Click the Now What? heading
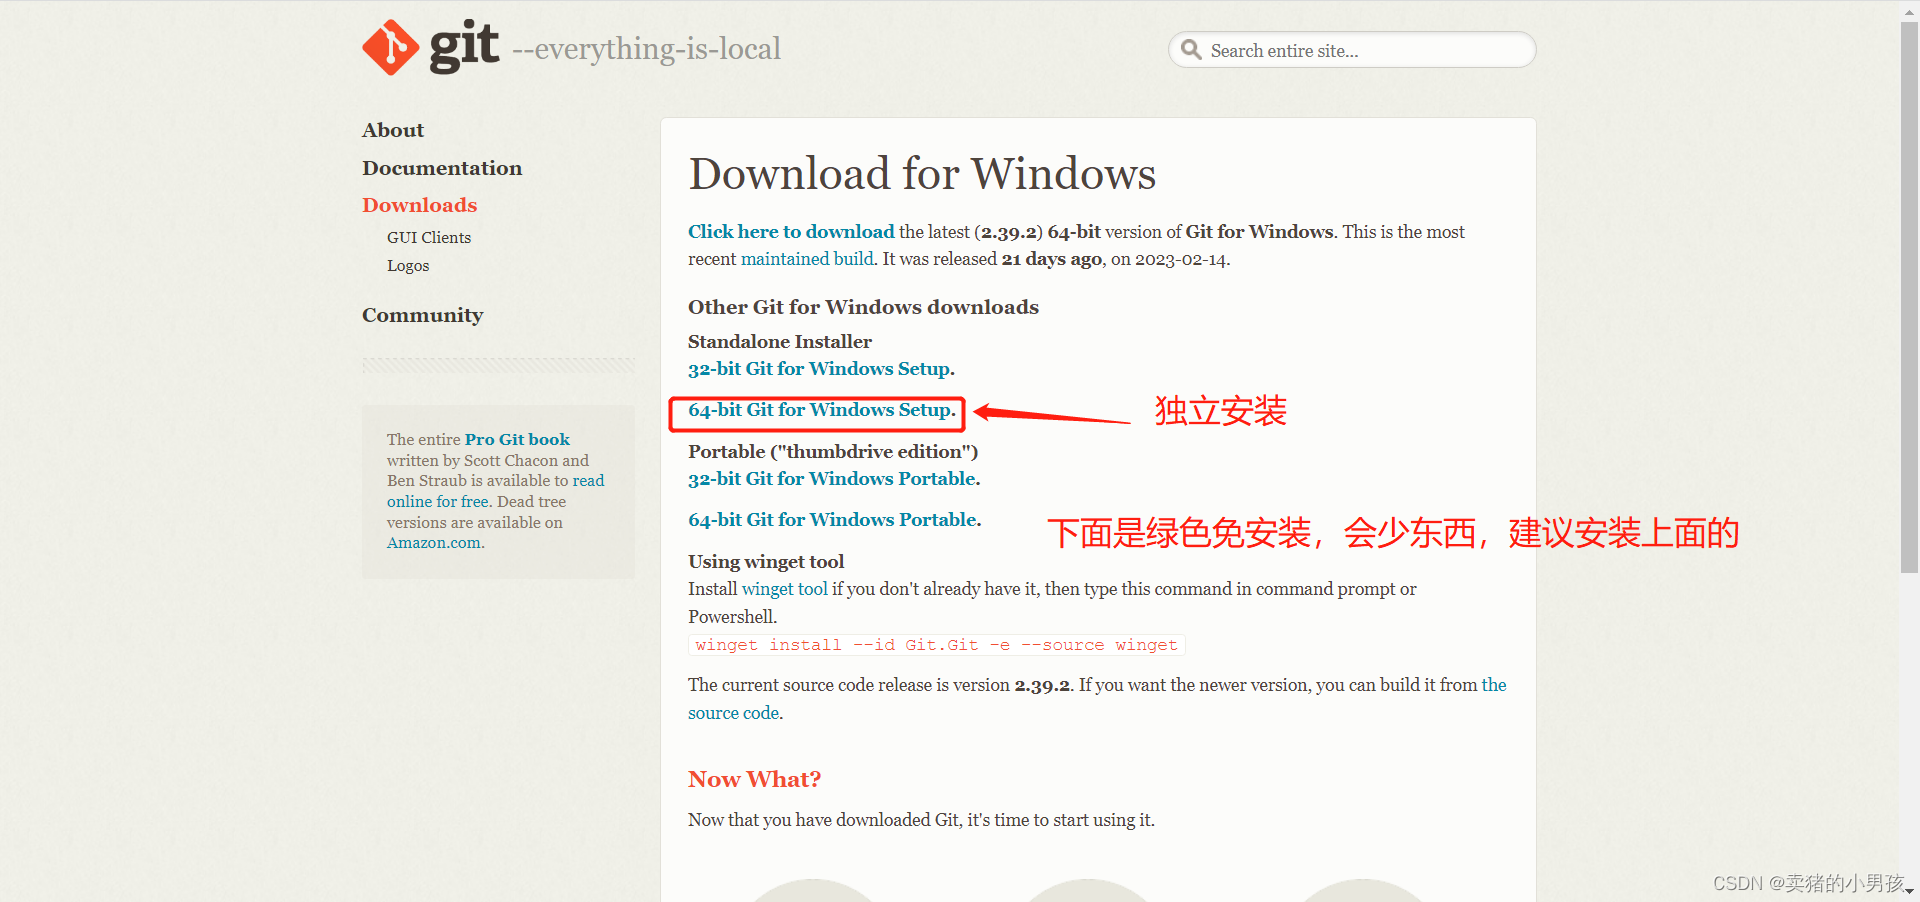Viewport: 1920px width, 902px height. click(754, 779)
